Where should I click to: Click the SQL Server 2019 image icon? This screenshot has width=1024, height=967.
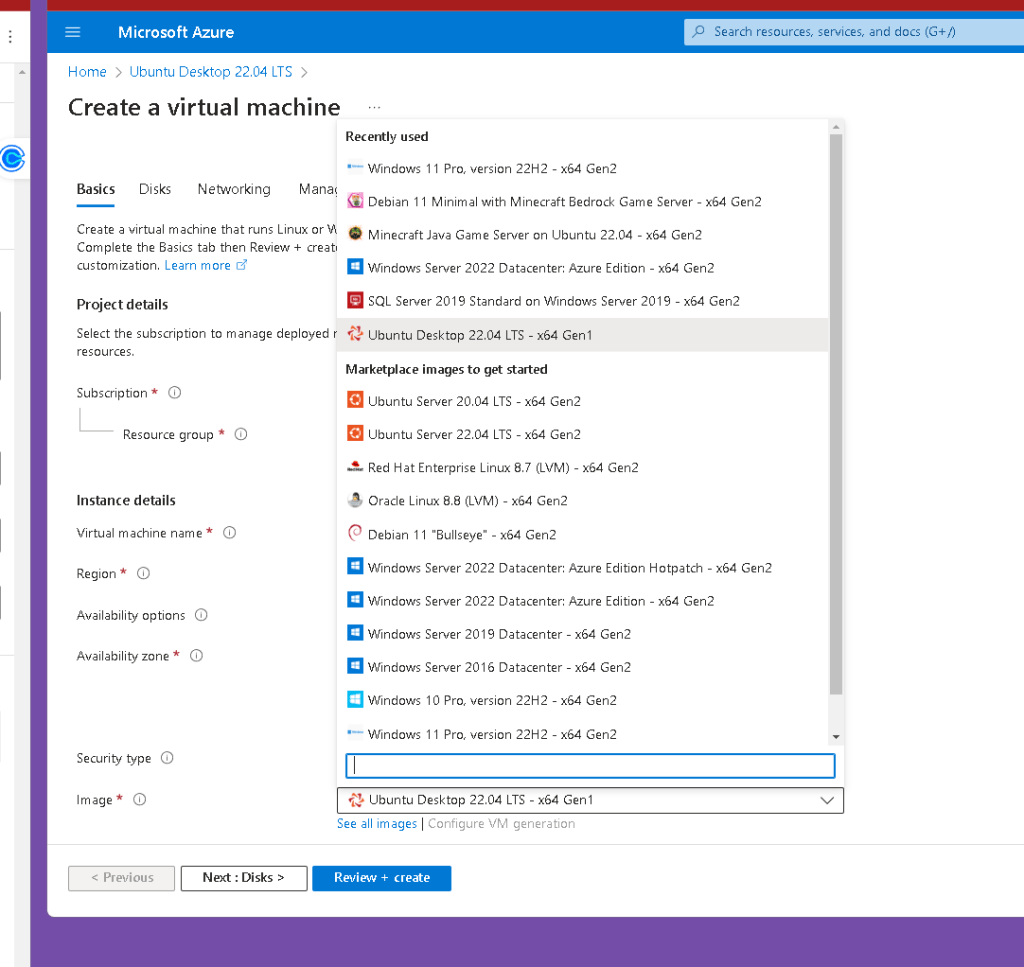tap(355, 300)
